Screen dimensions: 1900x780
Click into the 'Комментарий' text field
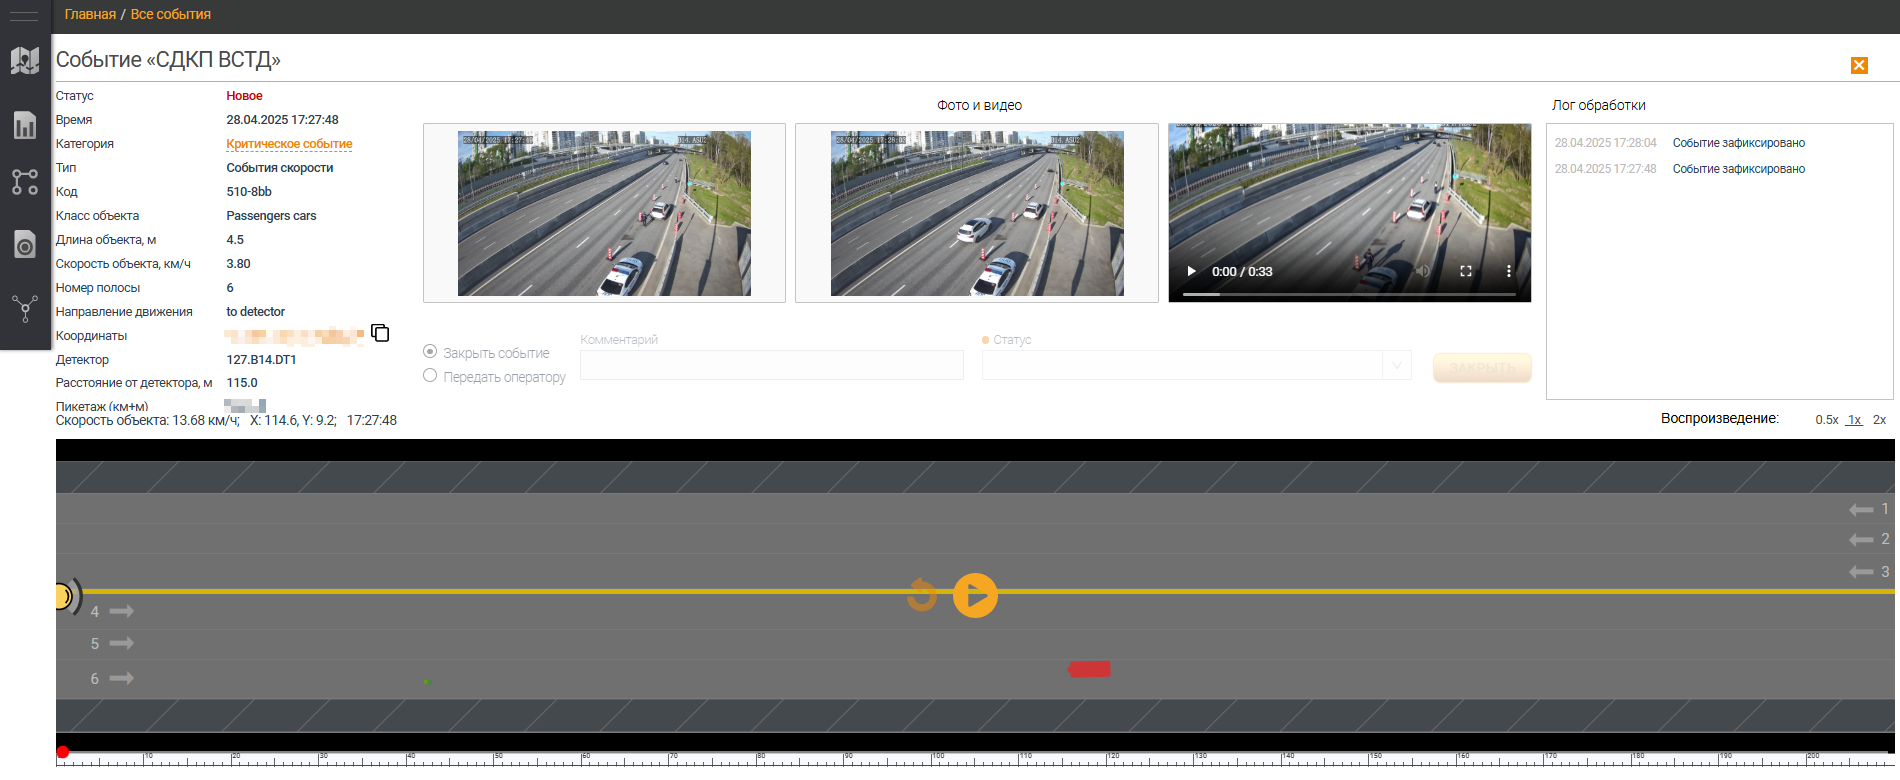click(772, 365)
